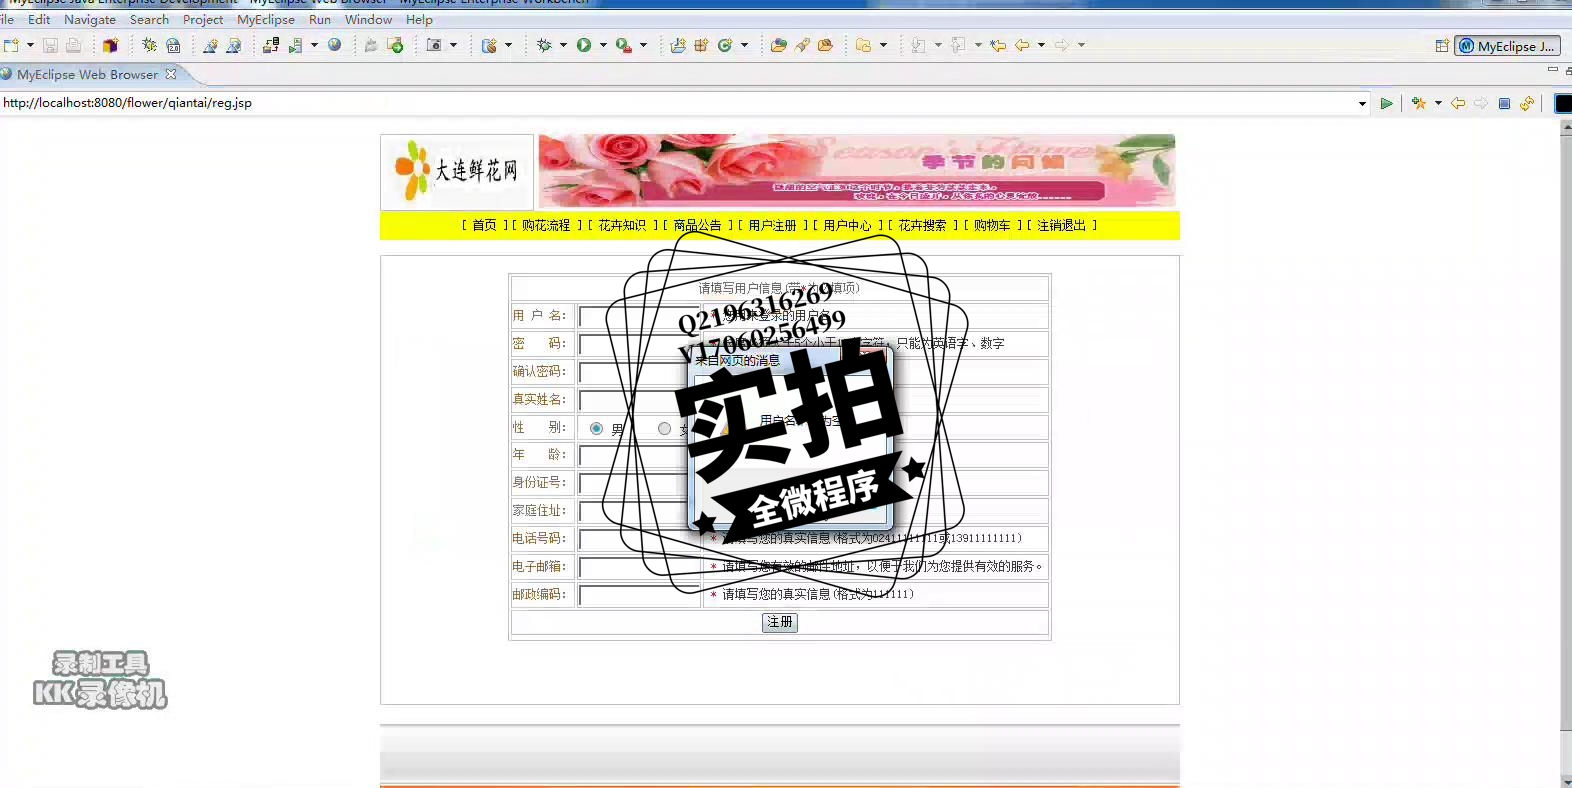Click the Open Perspective icon
Screen dimensions: 1572x788
click(1442, 46)
